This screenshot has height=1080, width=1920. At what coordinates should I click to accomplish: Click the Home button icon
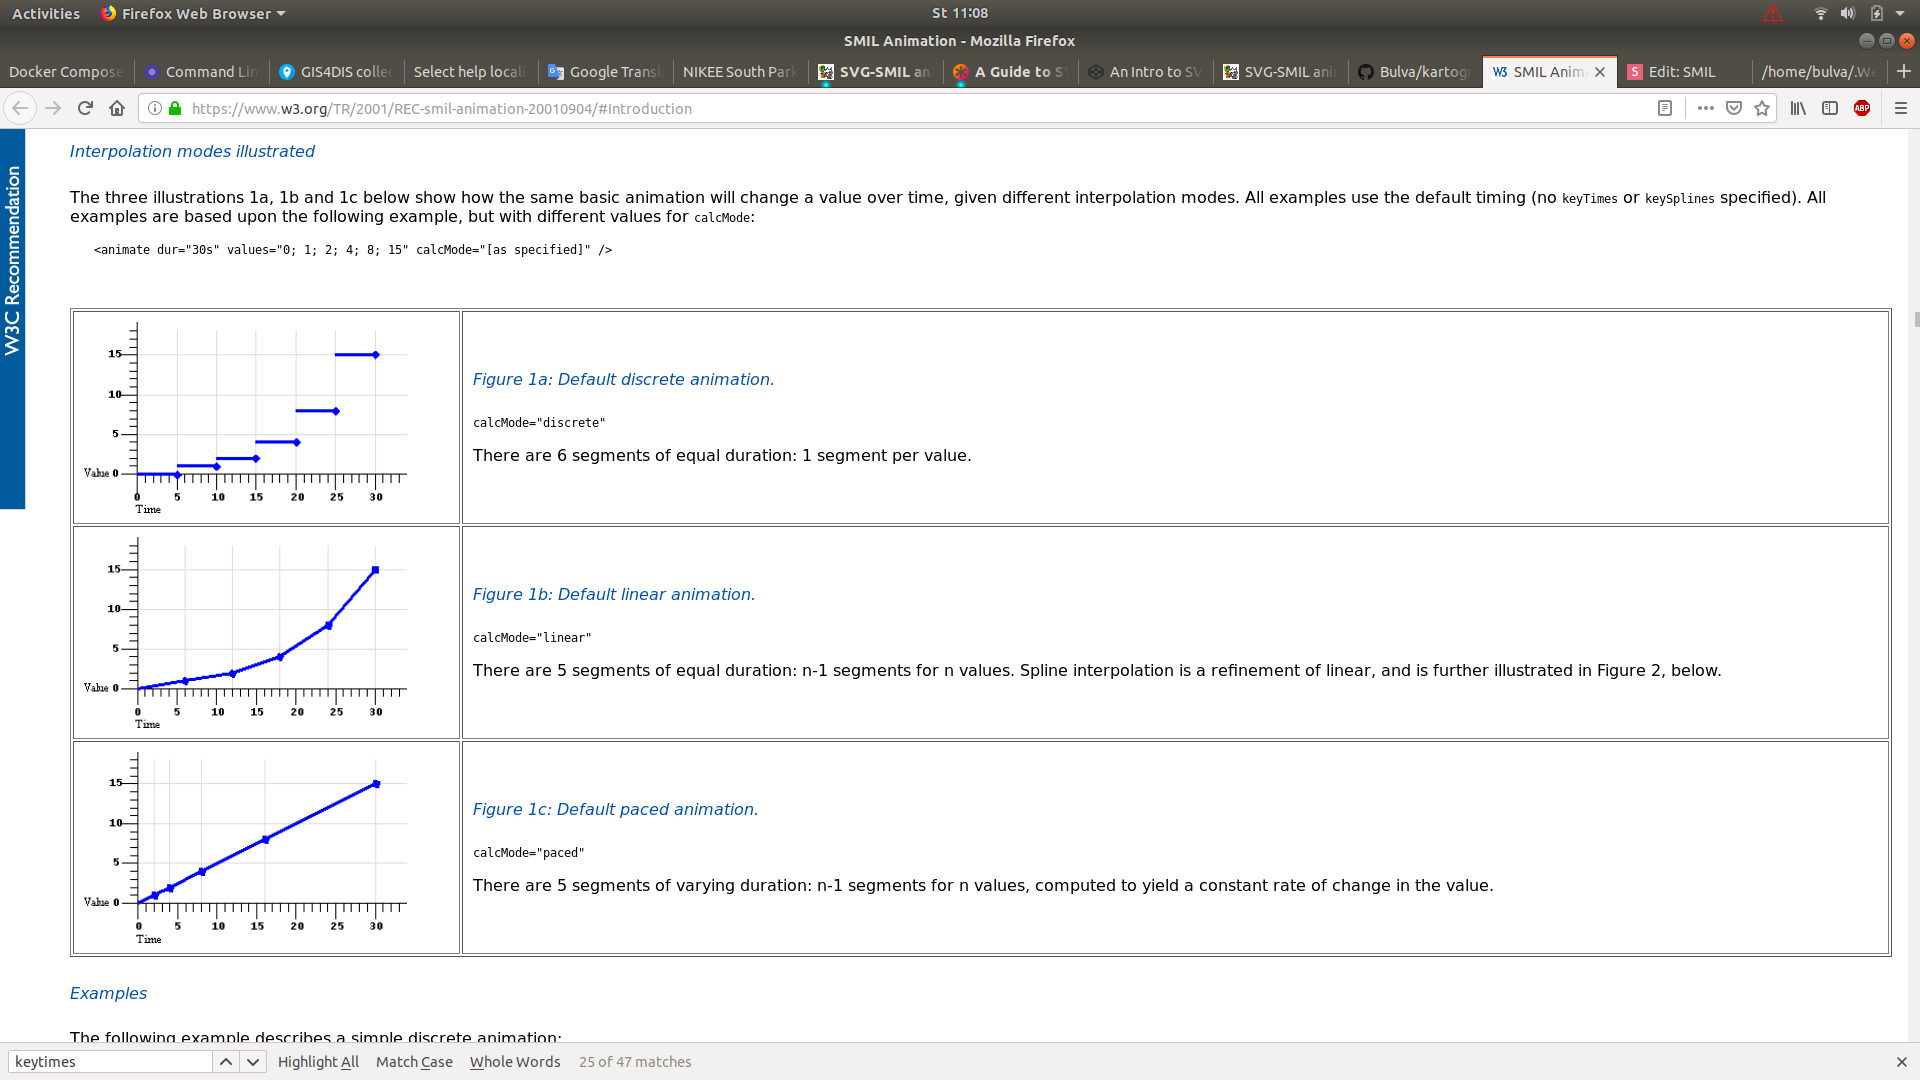tap(117, 108)
